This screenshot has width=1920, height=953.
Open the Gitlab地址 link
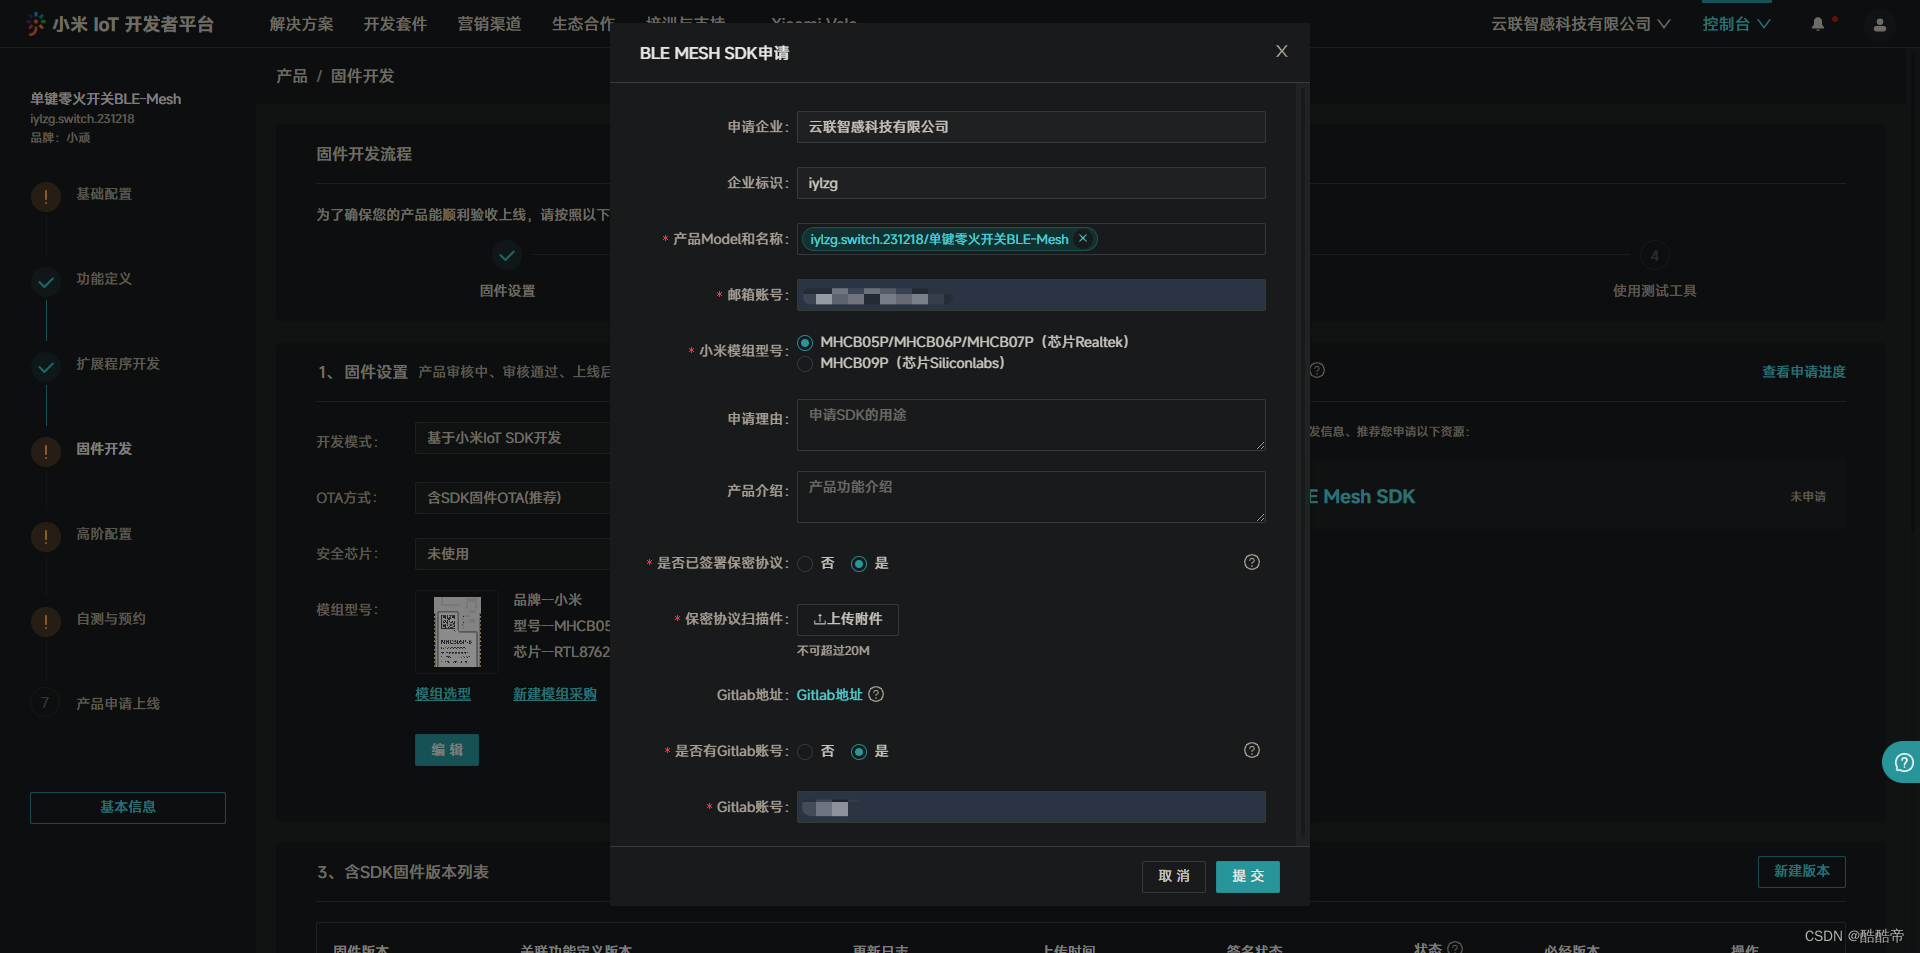click(829, 695)
